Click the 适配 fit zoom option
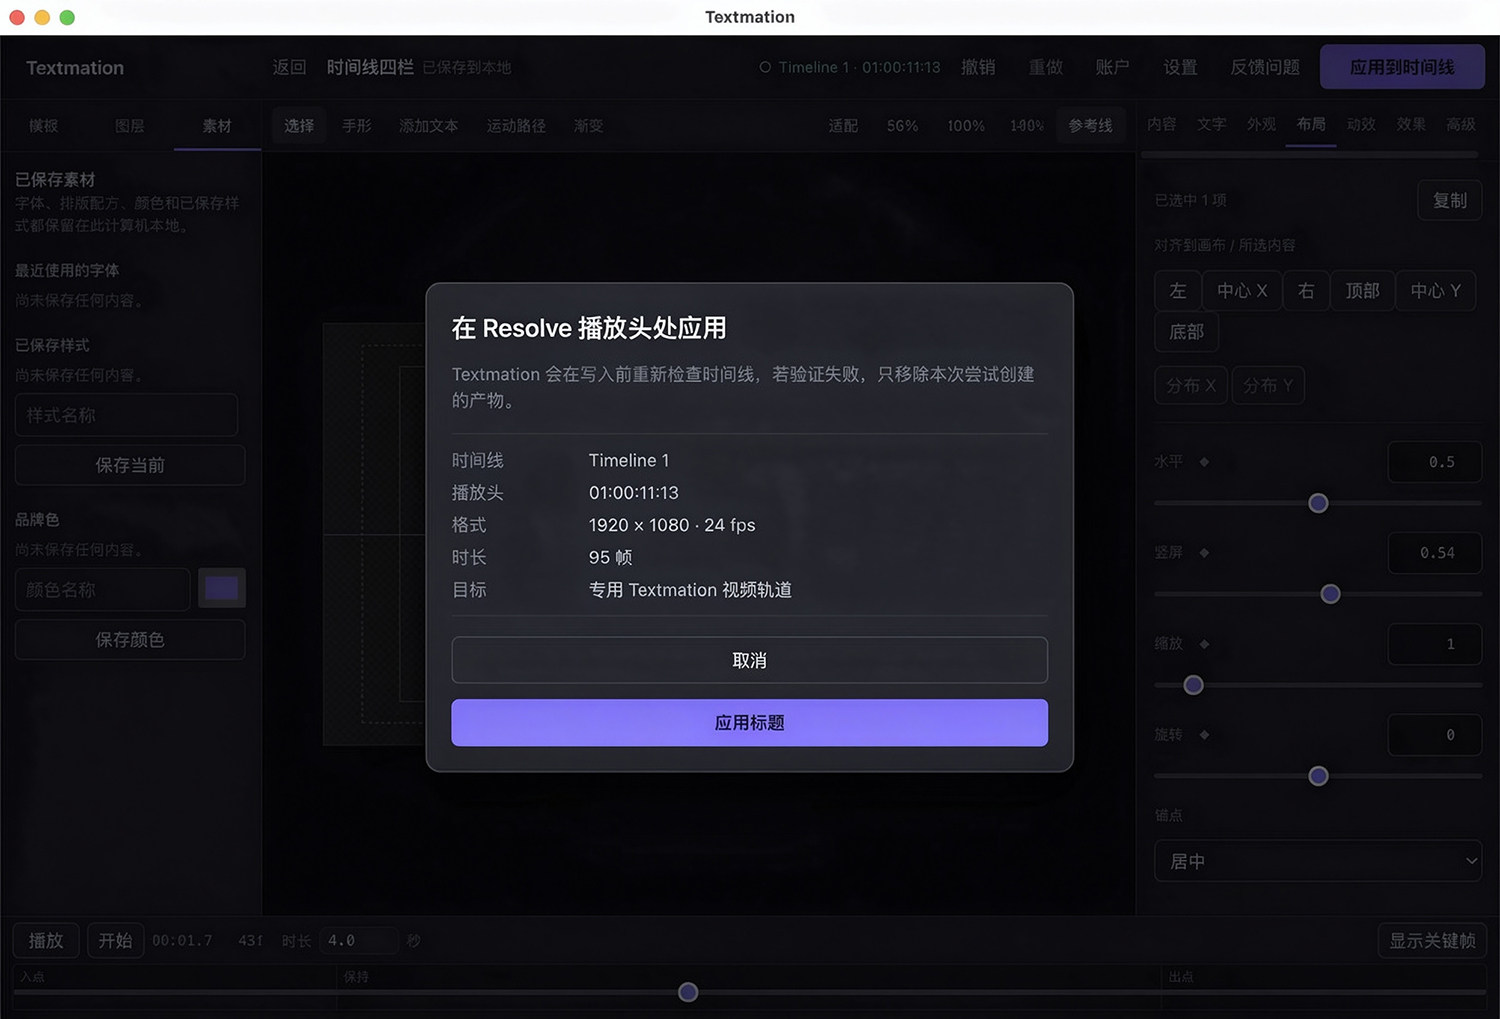The image size is (1500, 1019). (x=843, y=126)
